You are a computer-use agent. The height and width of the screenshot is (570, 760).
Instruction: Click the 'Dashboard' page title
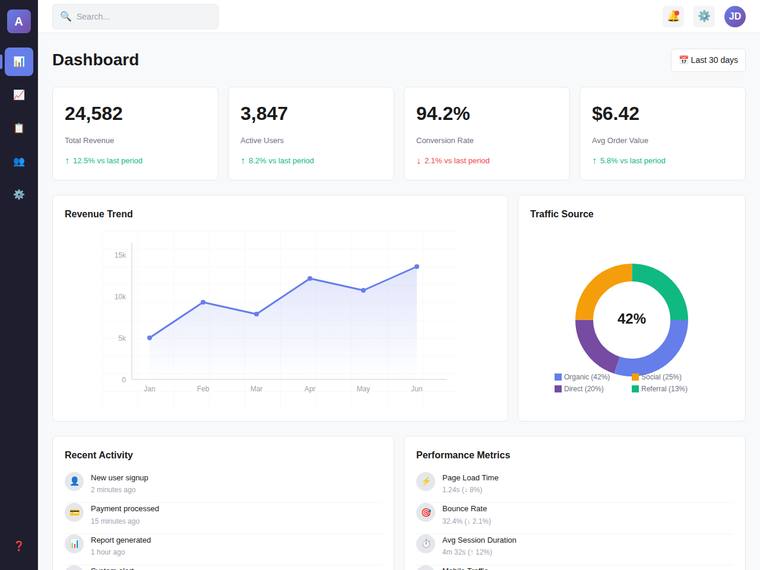[x=95, y=60]
